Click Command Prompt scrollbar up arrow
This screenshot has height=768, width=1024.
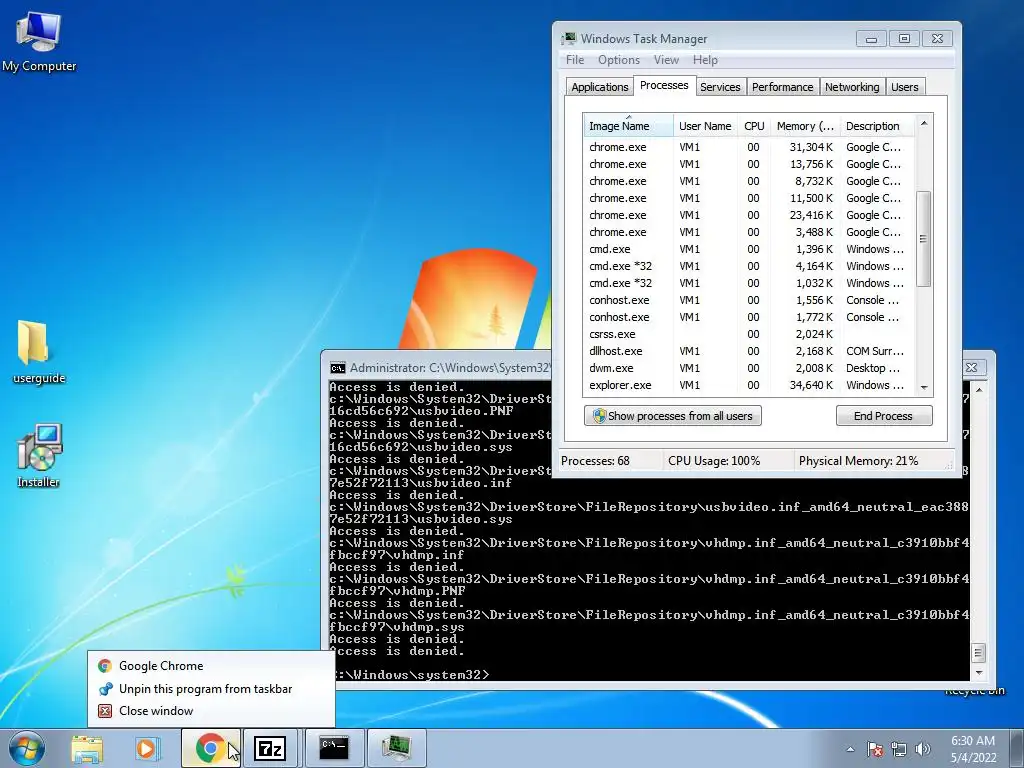978,390
